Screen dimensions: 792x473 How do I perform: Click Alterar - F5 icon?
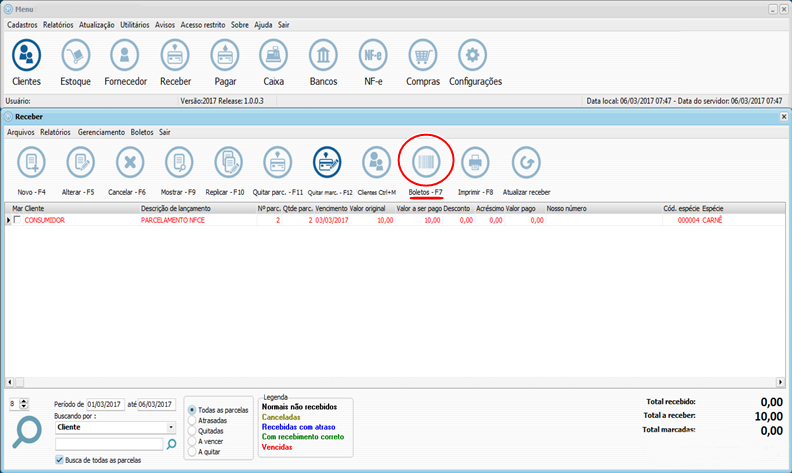(80, 162)
